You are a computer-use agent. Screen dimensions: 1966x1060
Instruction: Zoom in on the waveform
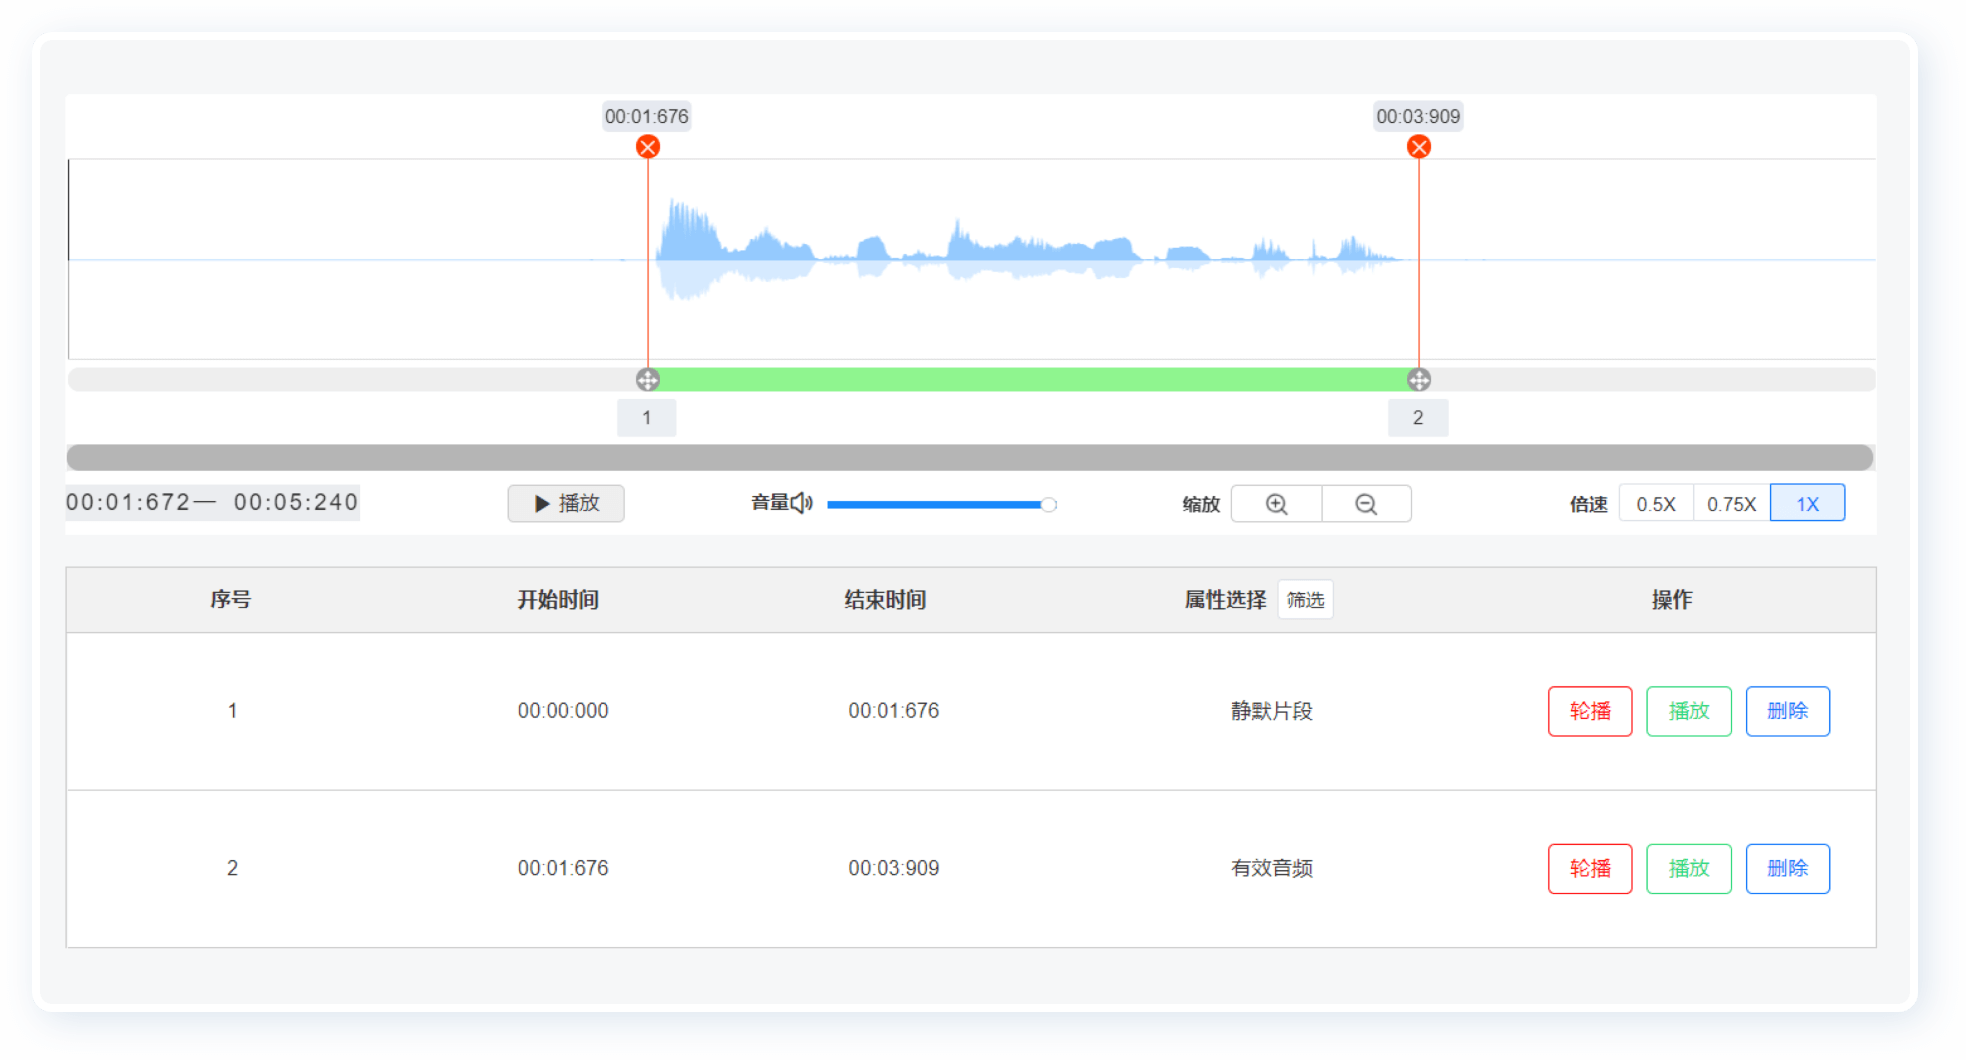pos(1276,504)
